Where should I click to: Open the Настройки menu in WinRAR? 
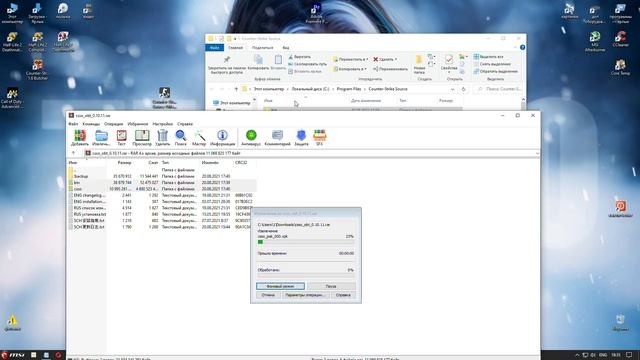[163, 124]
